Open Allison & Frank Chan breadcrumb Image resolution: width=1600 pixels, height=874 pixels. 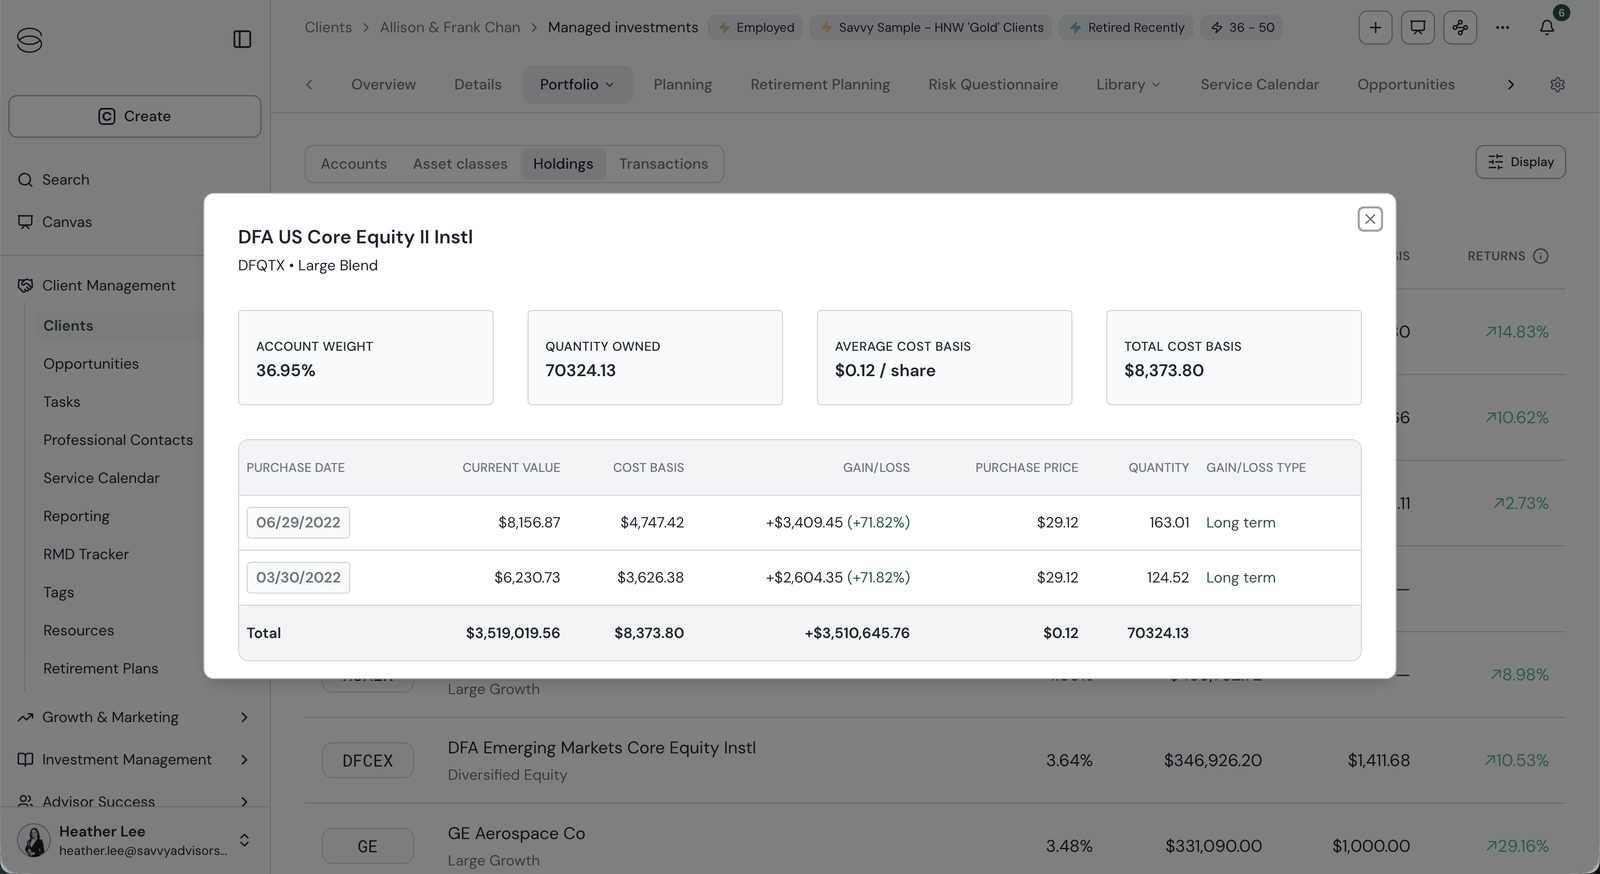point(450,28)
